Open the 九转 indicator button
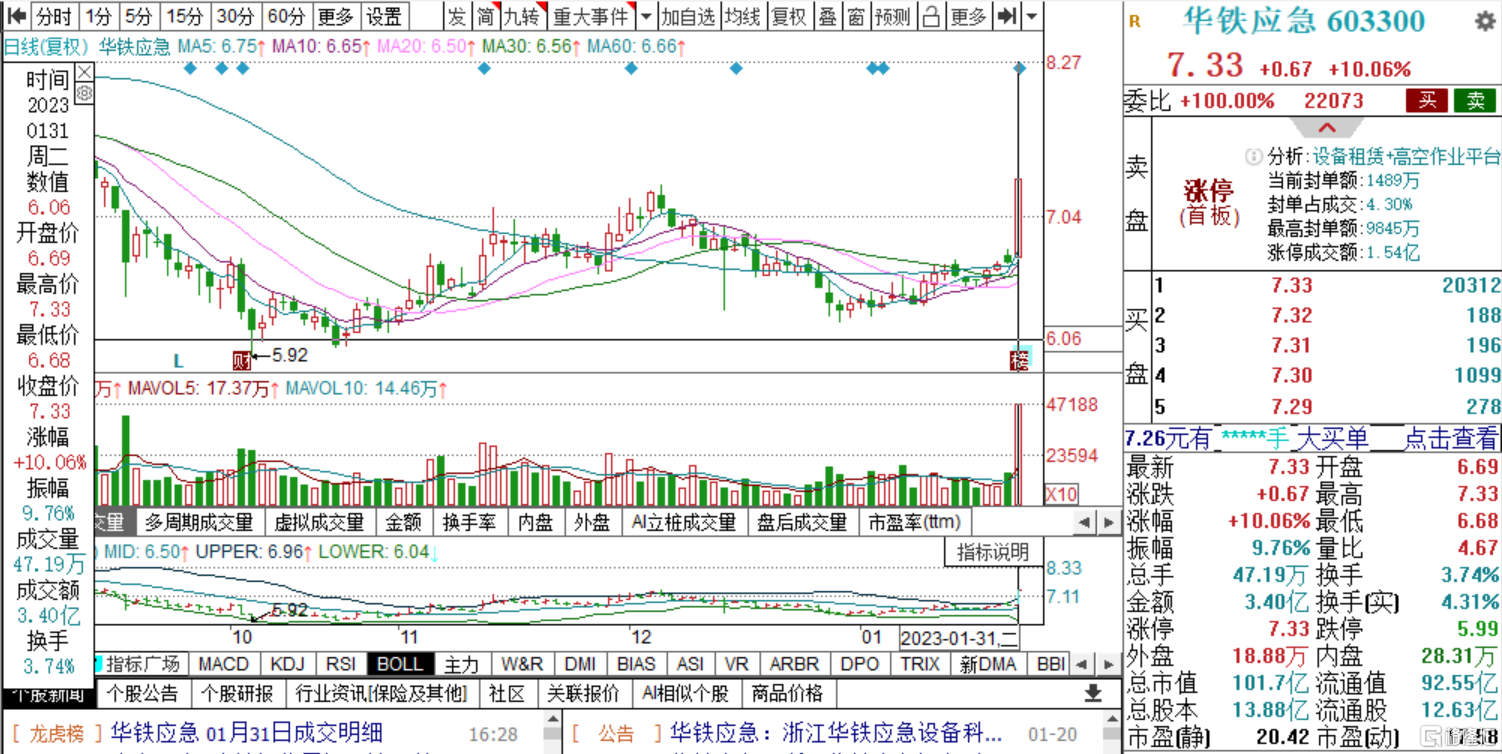This screenshot has width=1502, height=754. pyautogui.click(x=523, y=16)
